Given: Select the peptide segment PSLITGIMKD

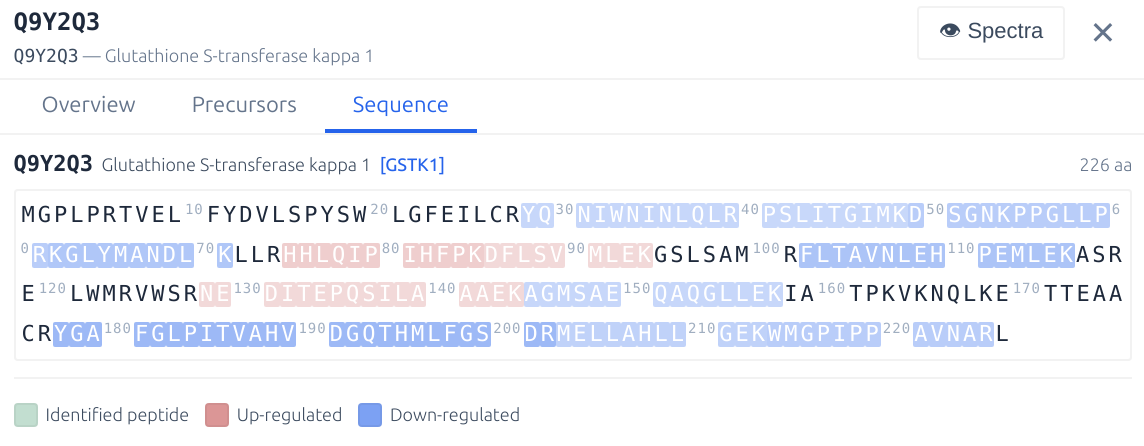Looking at the screenshot, I should tap(842, 214).
